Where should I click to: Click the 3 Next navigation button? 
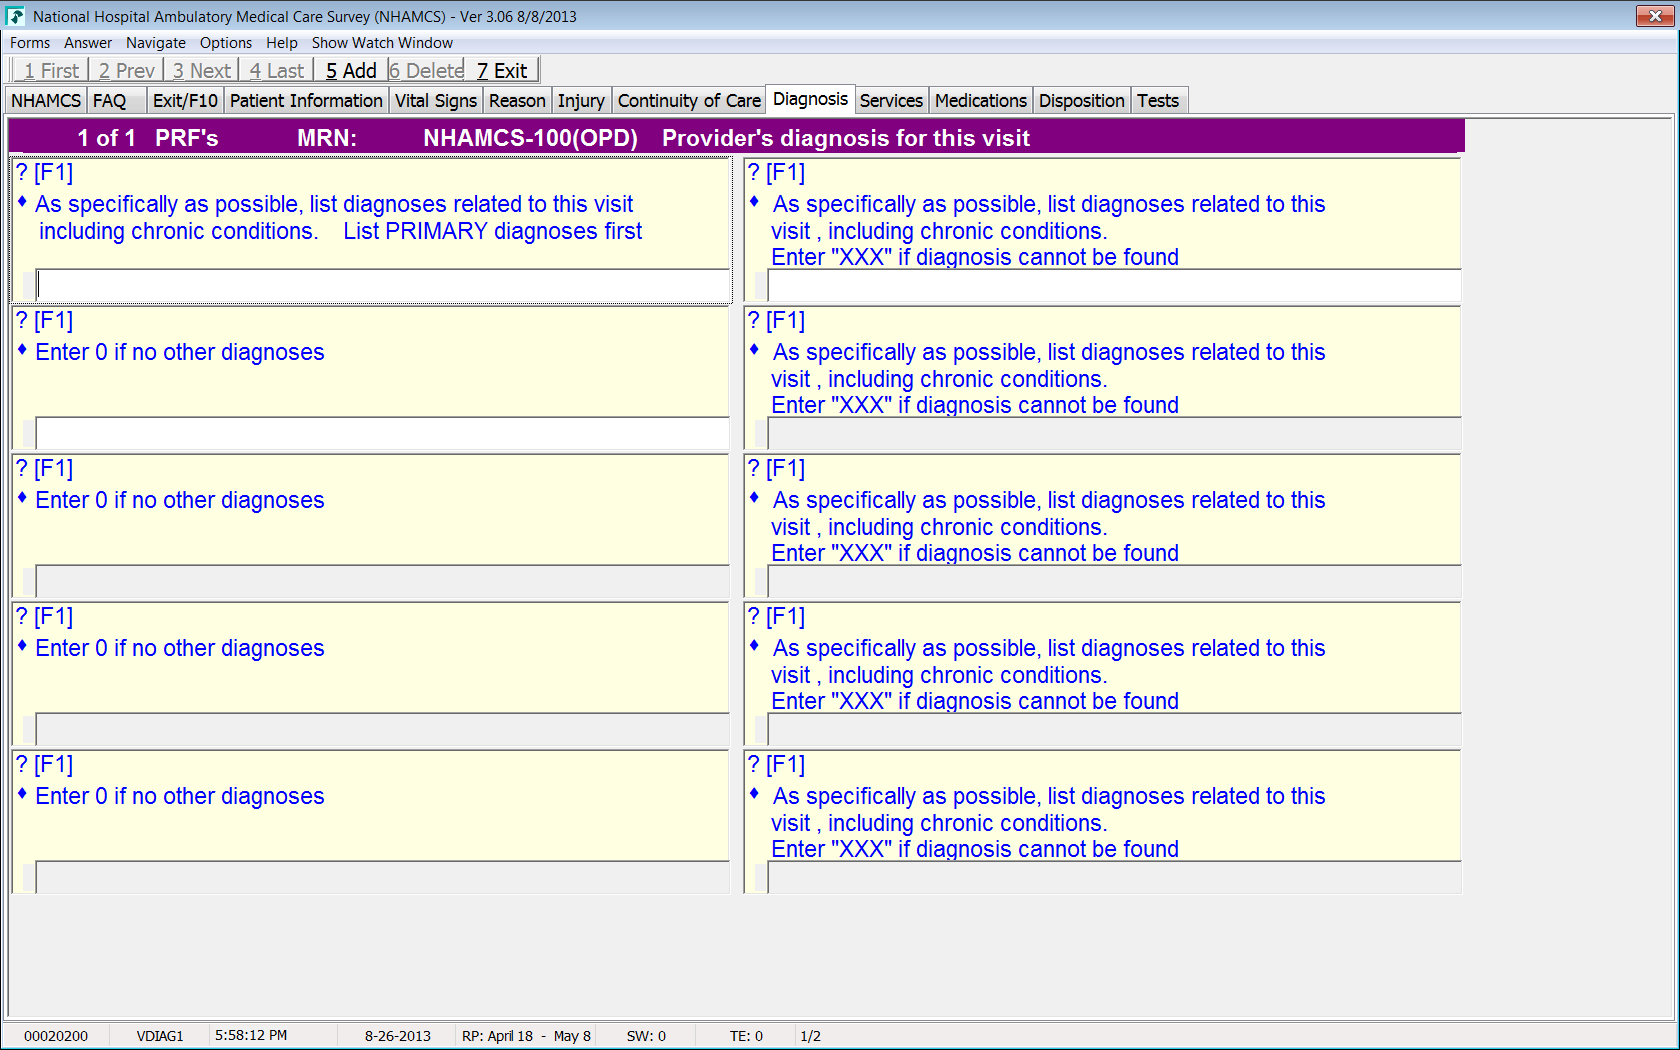coord(201,71)
